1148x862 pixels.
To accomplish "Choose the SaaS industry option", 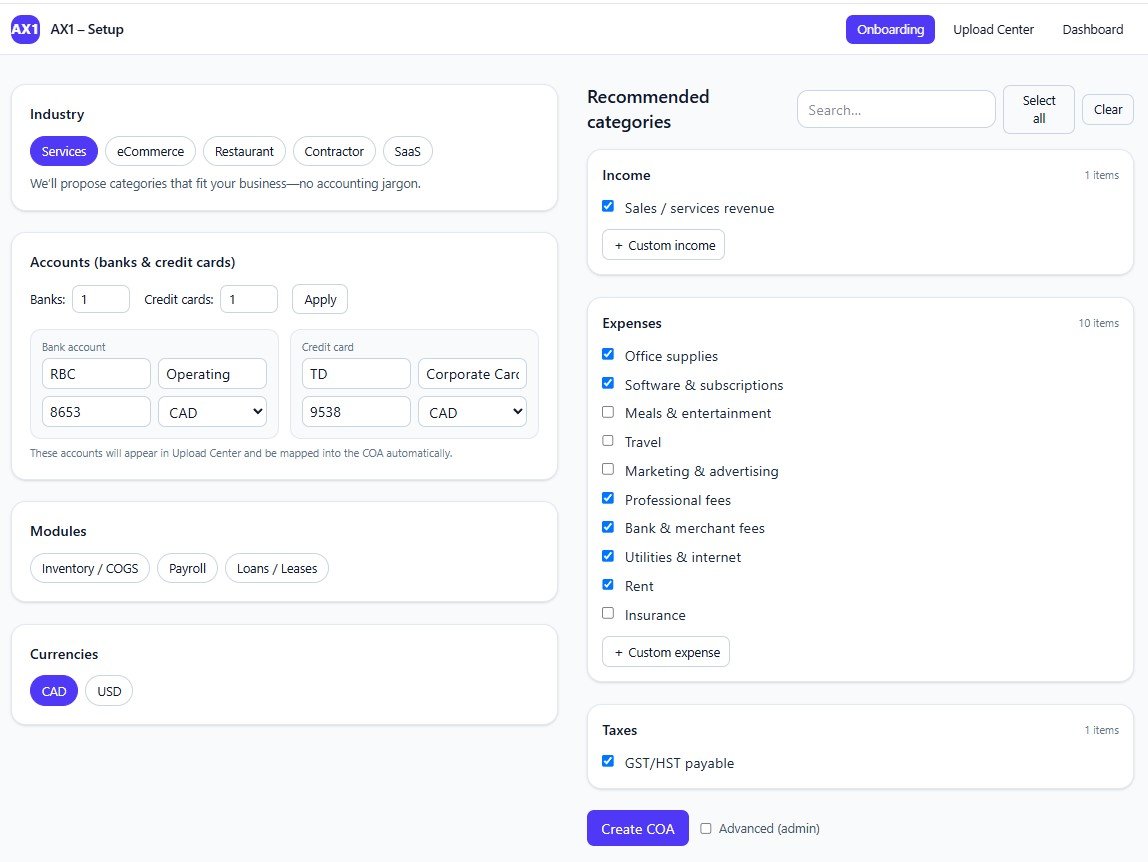I will pyautogui.click(x=407, y=151).
